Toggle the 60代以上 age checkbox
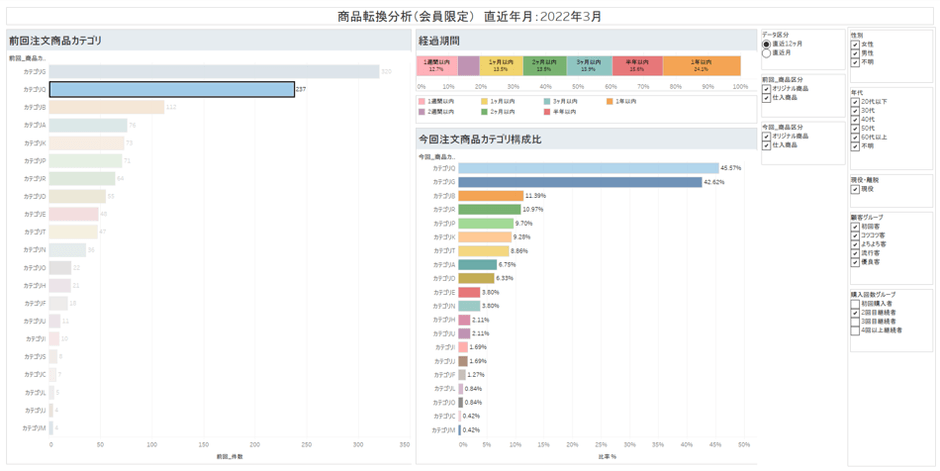 tap(854, 136)
